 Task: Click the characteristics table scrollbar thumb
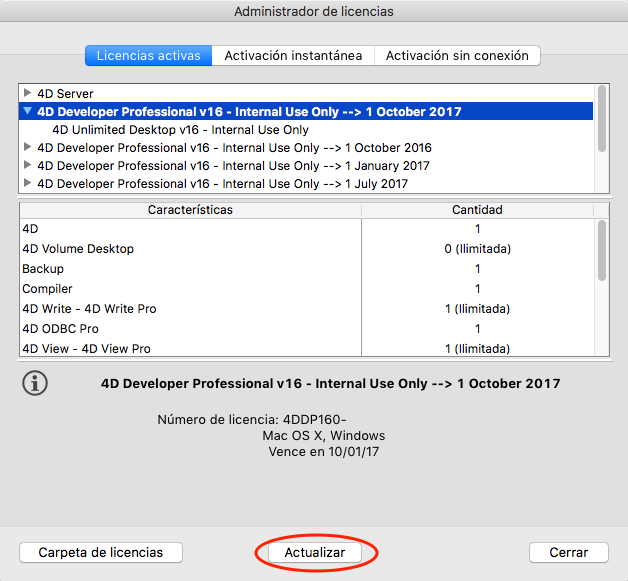[x=602, y=251]
